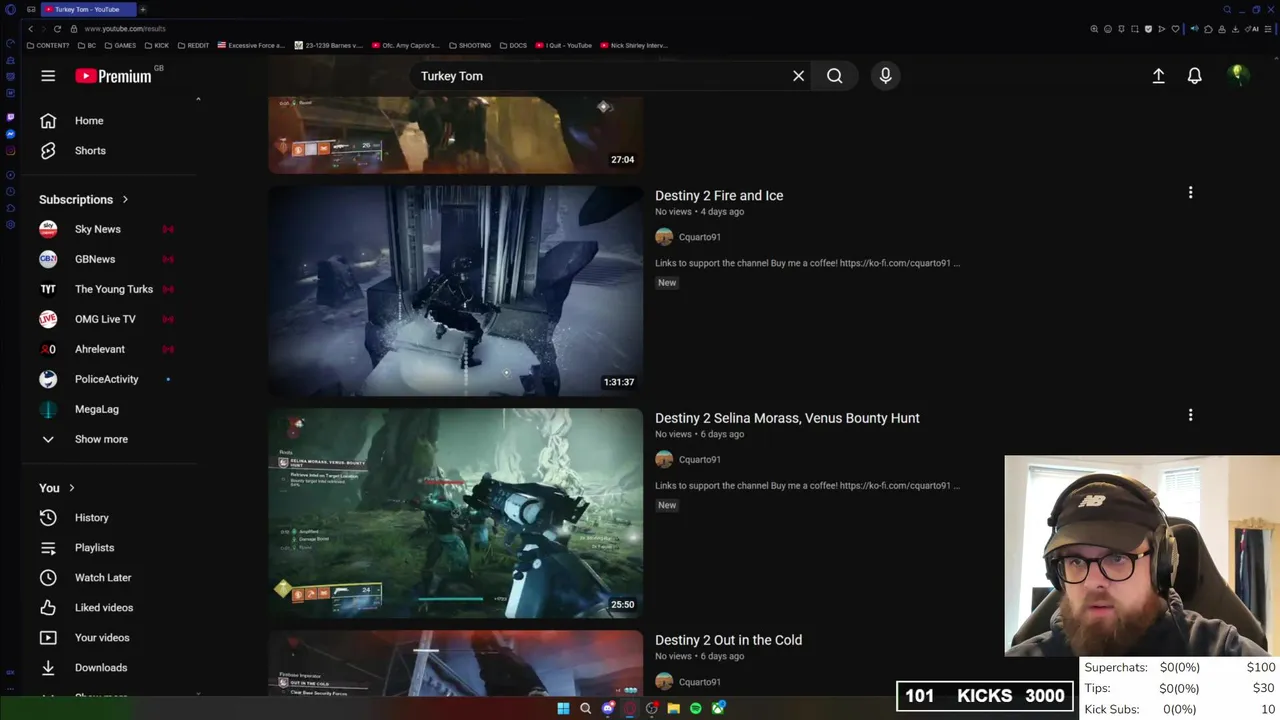Open GAMES bookmarks folder
The width and height of the screenshot is (1280, 720).
coord(120,45)
